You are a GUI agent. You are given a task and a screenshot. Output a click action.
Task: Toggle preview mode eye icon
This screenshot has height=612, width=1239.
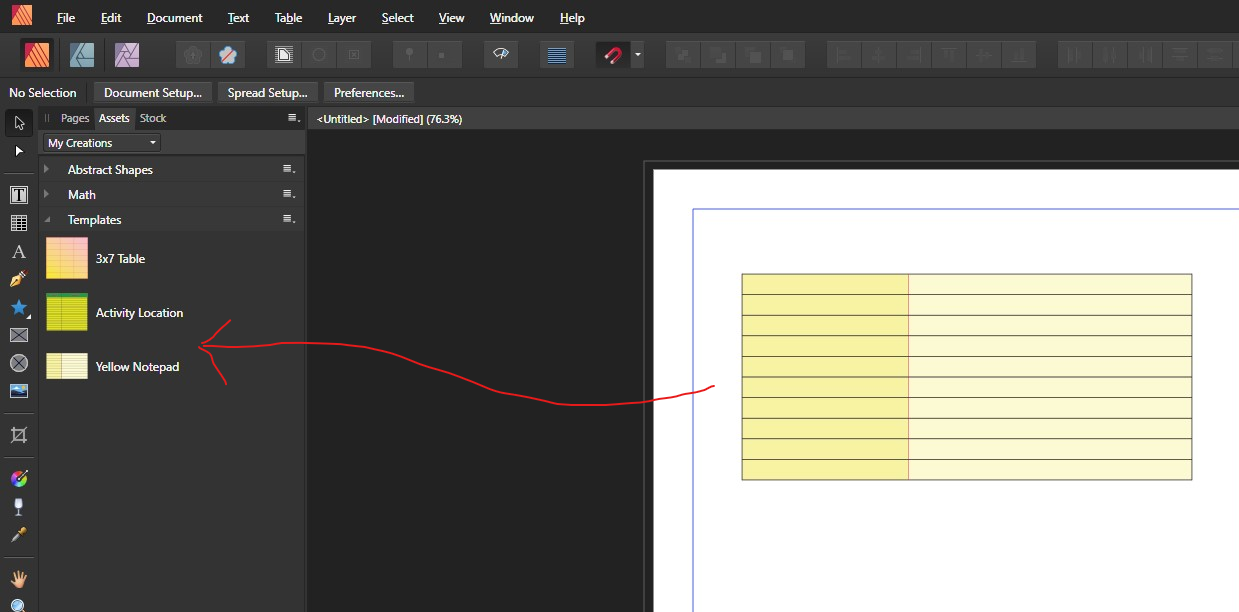[x=501, y=55]
